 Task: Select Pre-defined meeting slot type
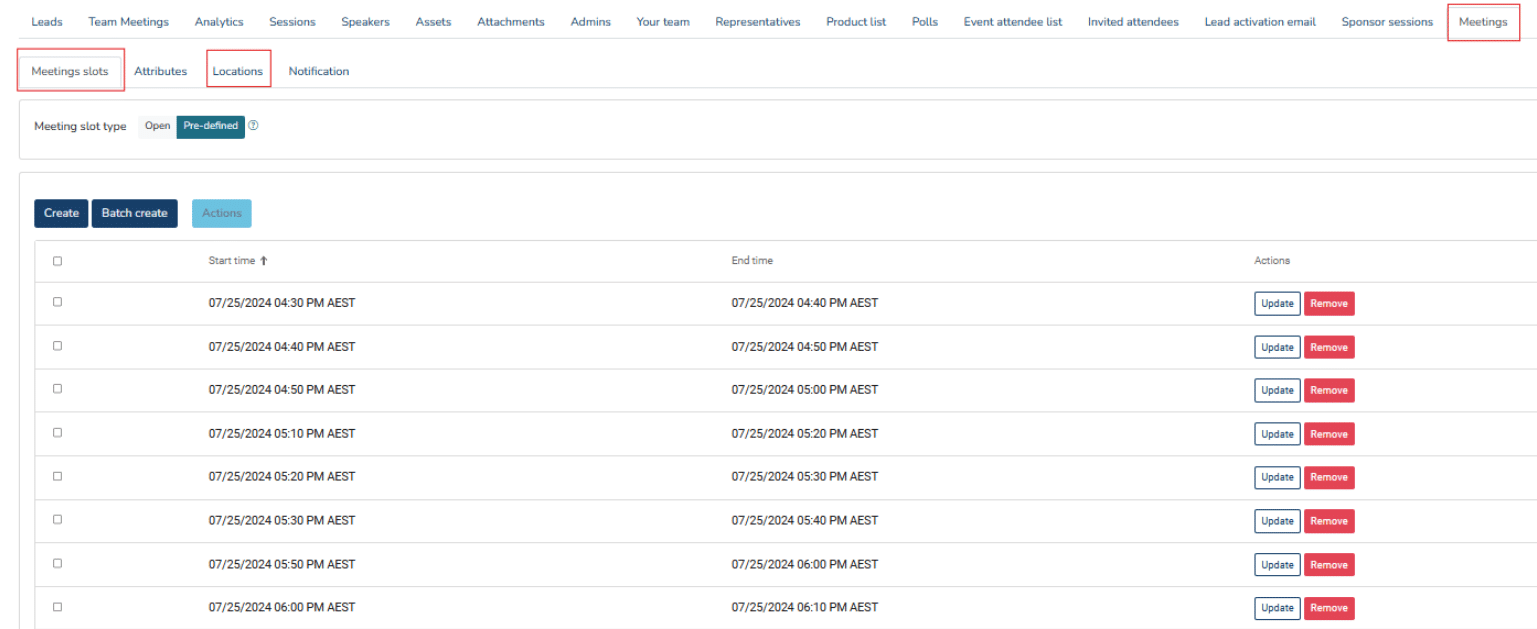[x=211, y=126]
